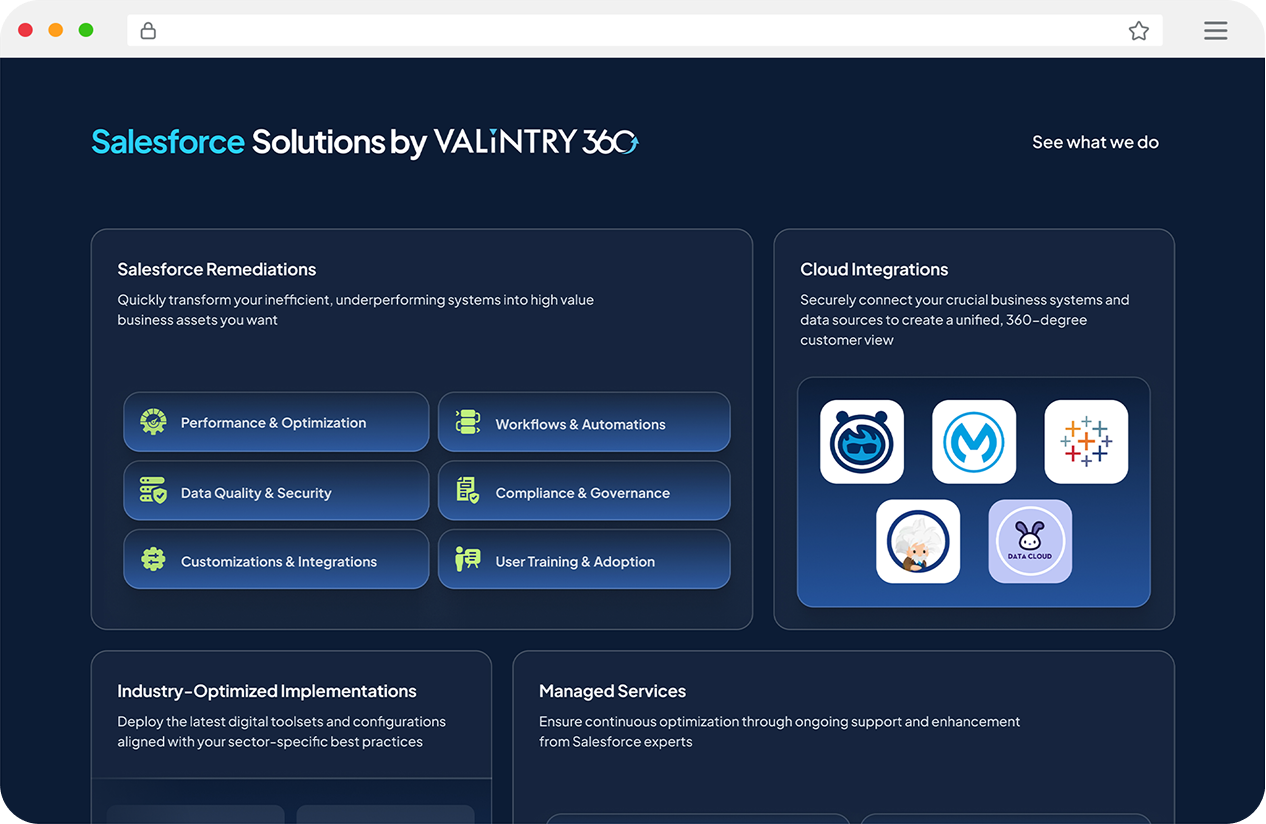Select the Compliance & Governance button

(x=584, y=490)
